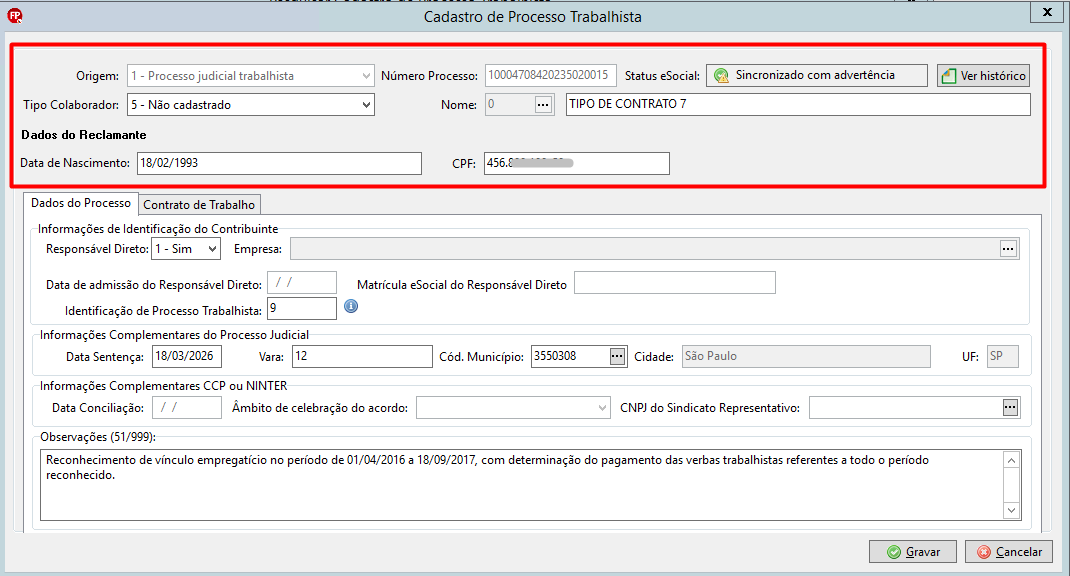Click Identificação de Processo Trabalhista field
Viewport: 1070px width, 576px height.
point(302,308)
